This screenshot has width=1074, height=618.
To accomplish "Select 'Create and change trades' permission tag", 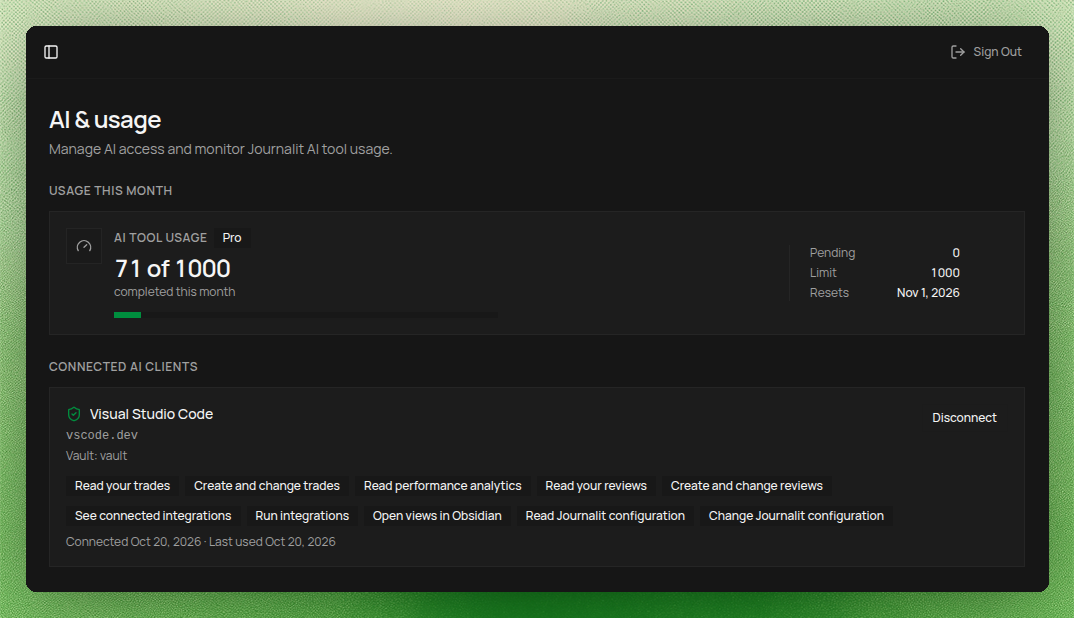I will click(266, 486).
